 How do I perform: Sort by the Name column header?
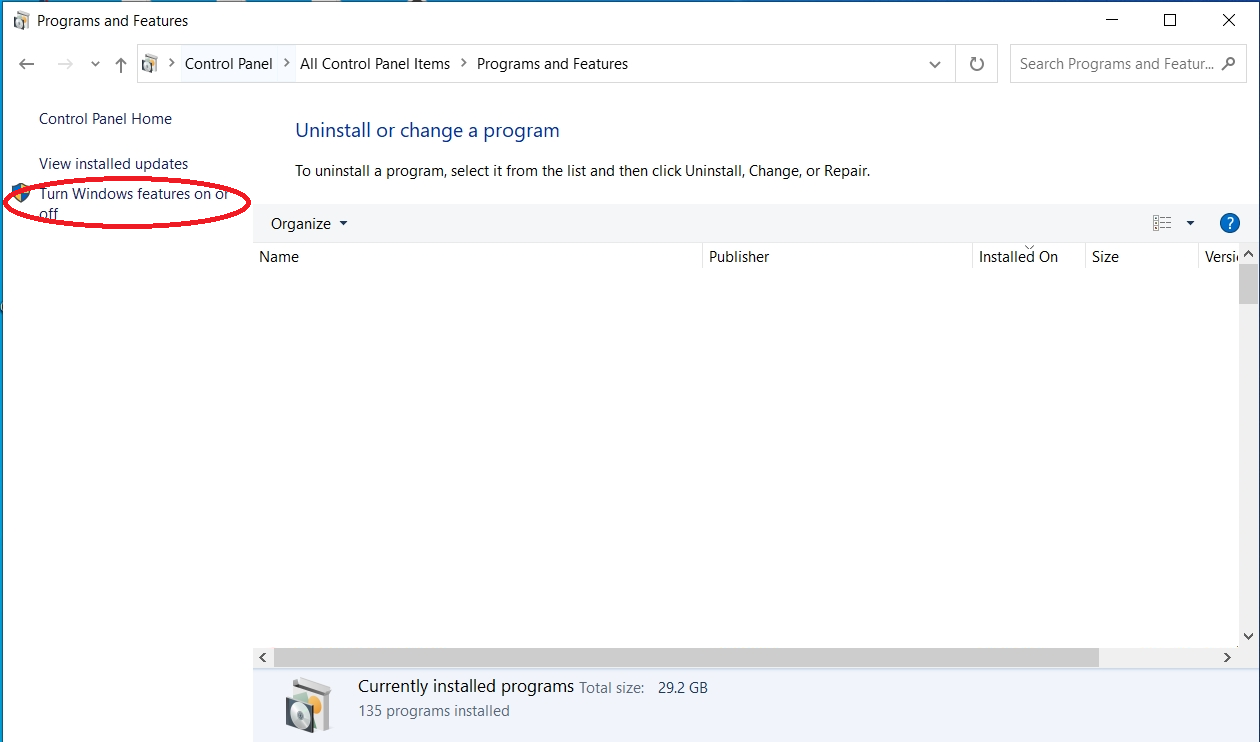[x=478, y=257]
